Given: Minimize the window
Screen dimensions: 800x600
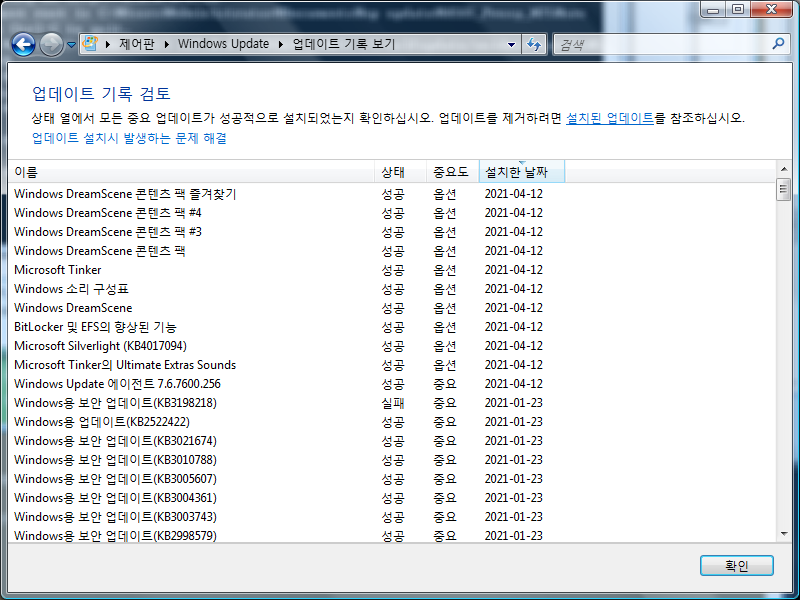Looking at the screenshot, I should pos(713,10).
